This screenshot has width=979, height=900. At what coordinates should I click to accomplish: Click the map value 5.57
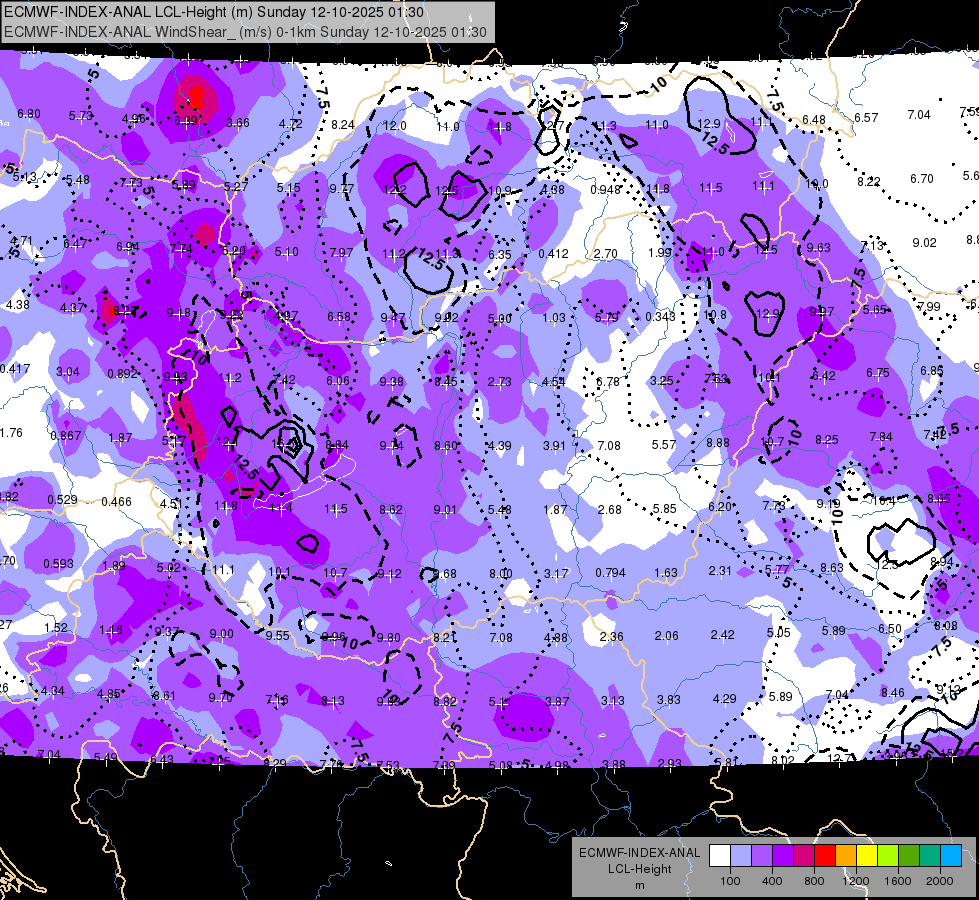coord(664,444)
